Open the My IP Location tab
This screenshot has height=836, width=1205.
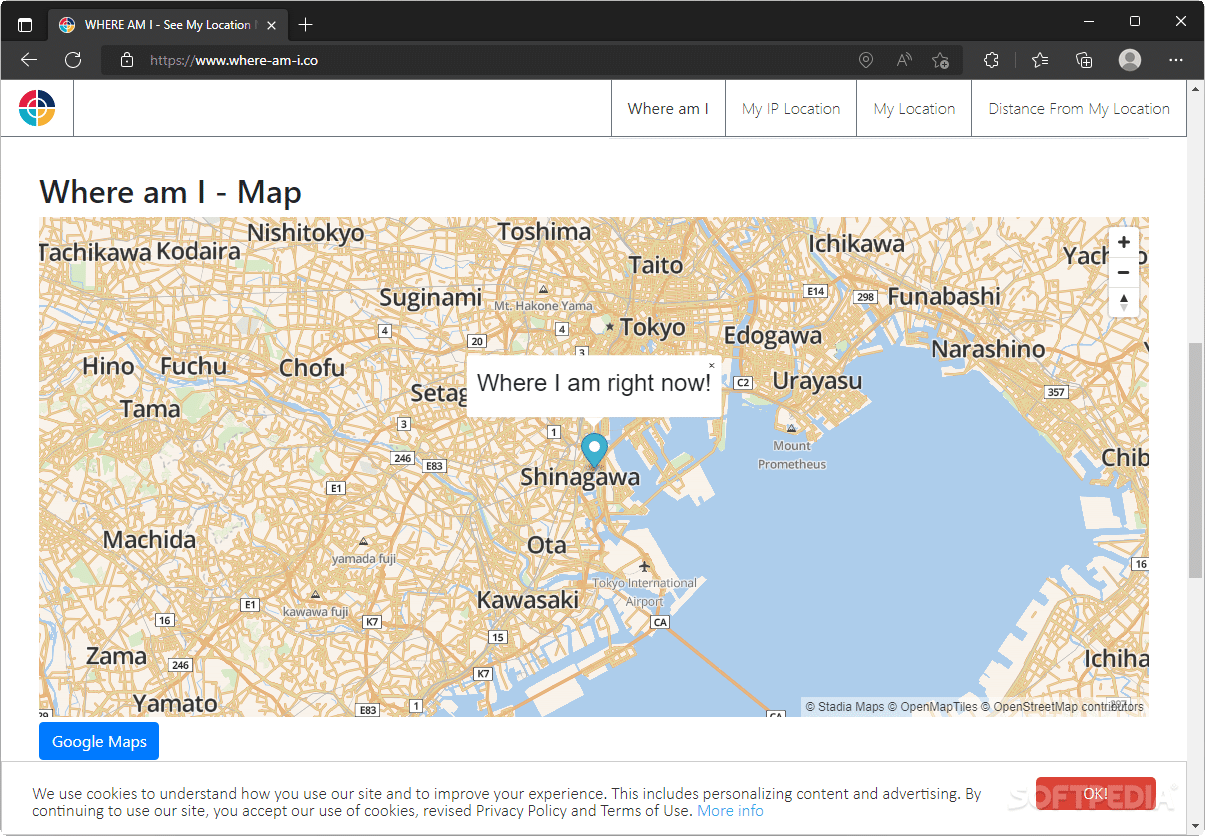(x=791, y=109)
